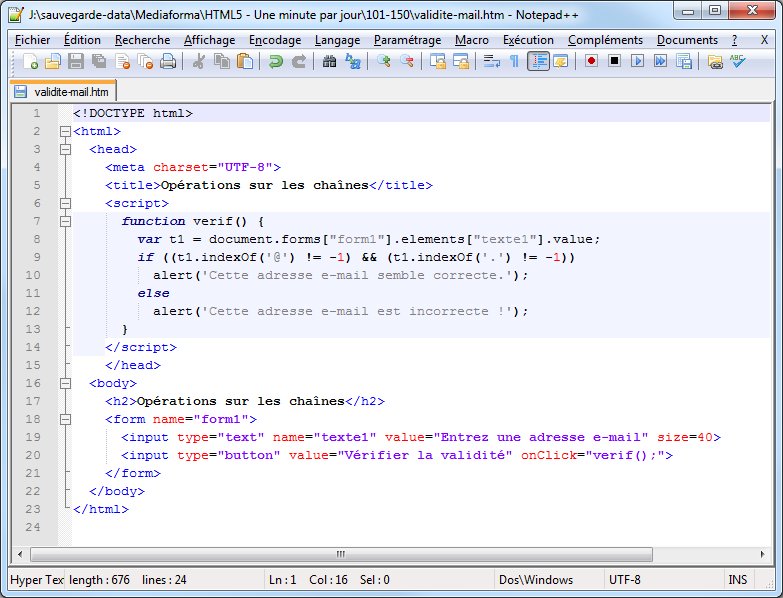The width and height of the screenshot is (783, 598).
Task: Click the INS indicator in status bar
Action: 738,580
